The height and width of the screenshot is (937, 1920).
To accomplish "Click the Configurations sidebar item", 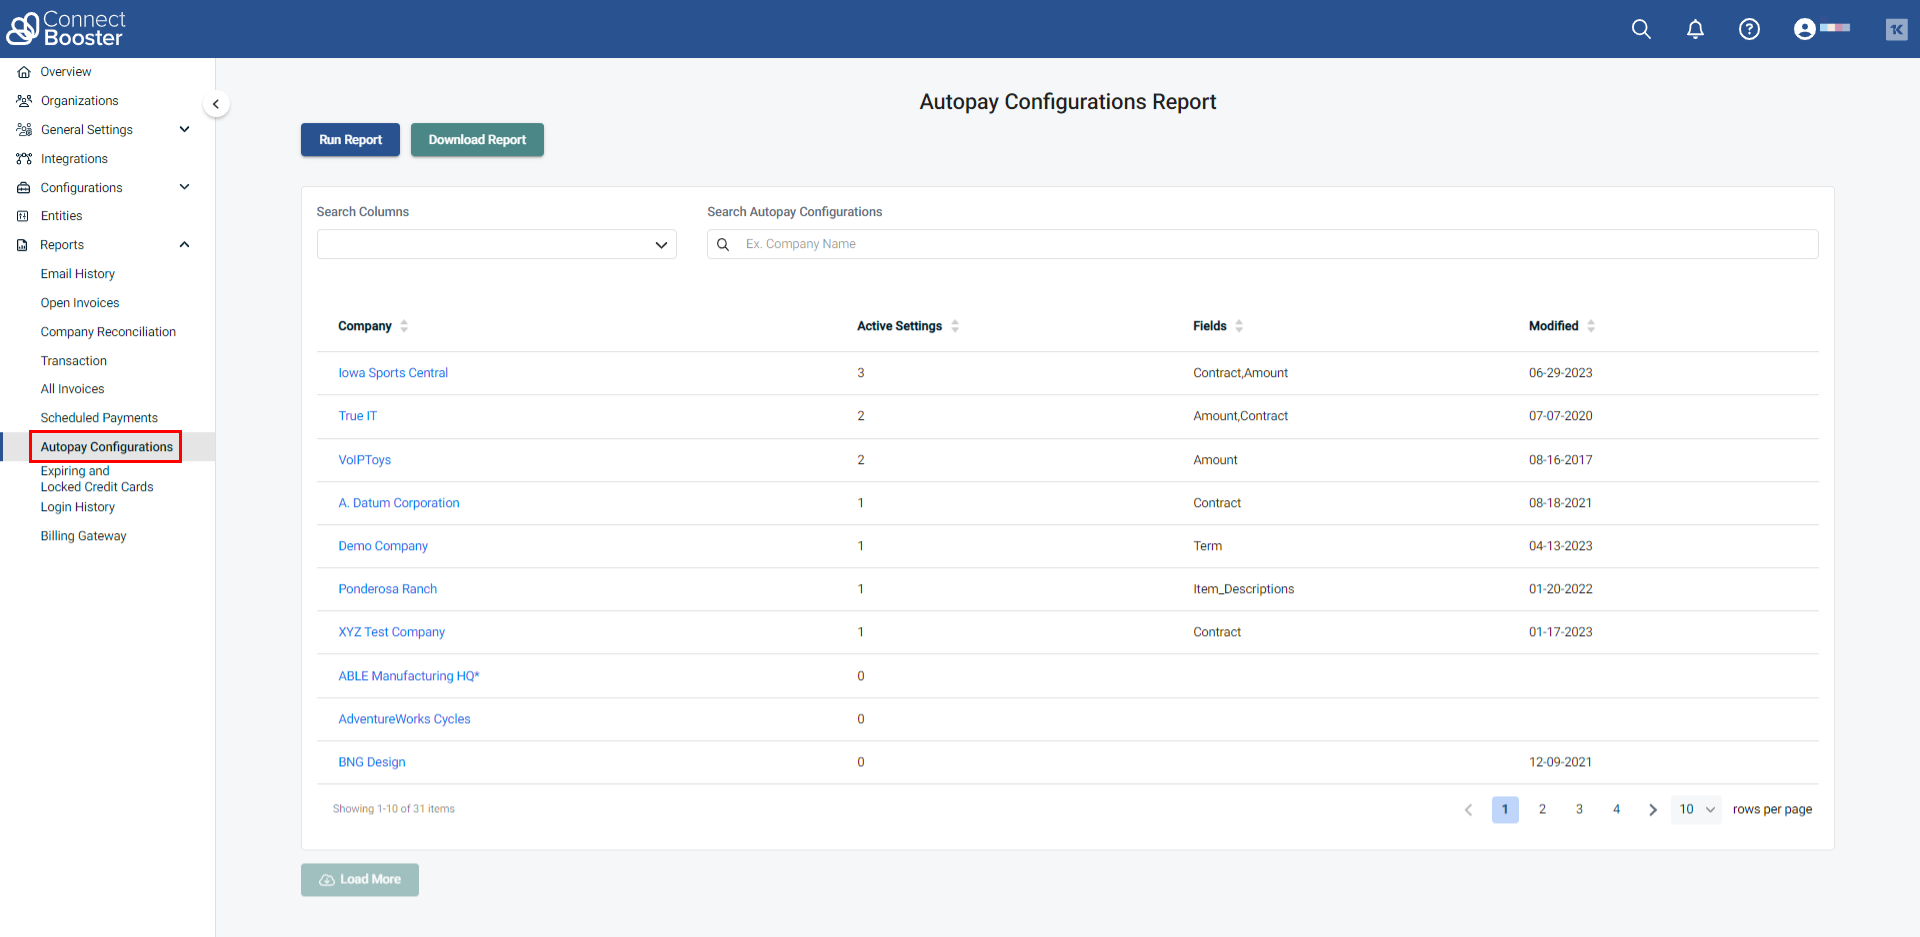I will tap(81, 188).
